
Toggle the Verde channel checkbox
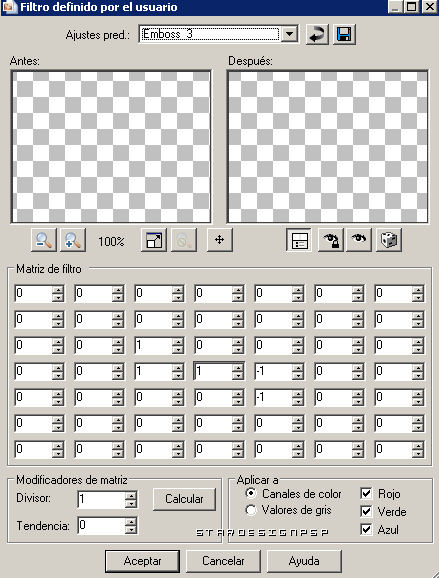point(366,511)
